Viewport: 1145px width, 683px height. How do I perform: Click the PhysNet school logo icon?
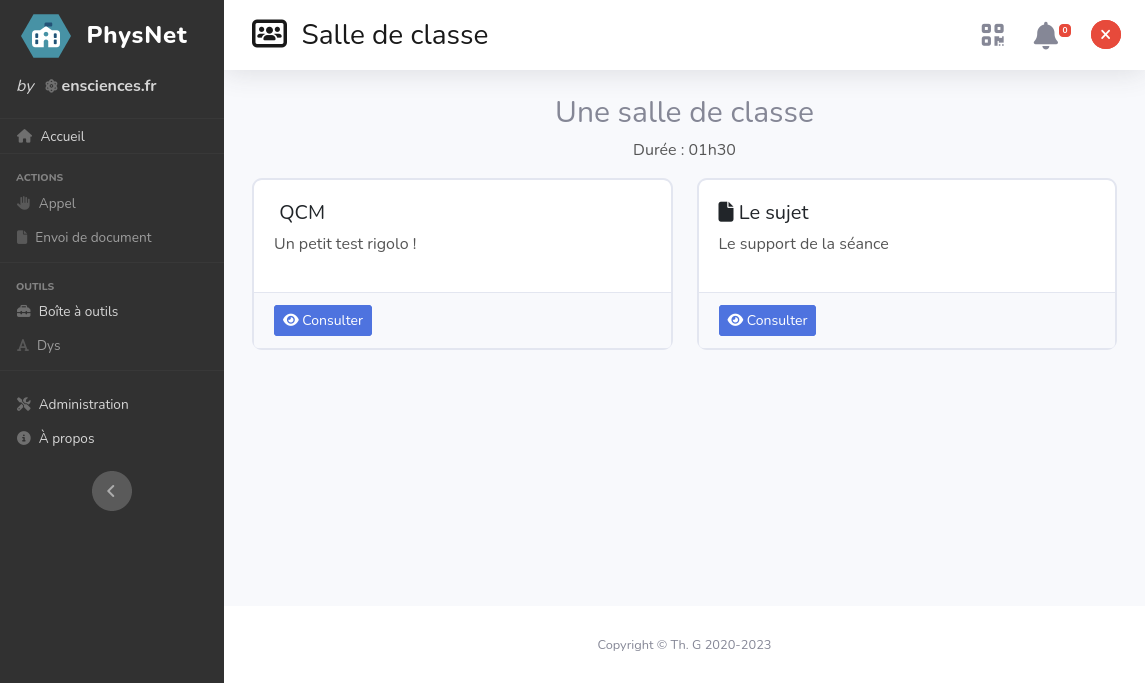(46, 36)
